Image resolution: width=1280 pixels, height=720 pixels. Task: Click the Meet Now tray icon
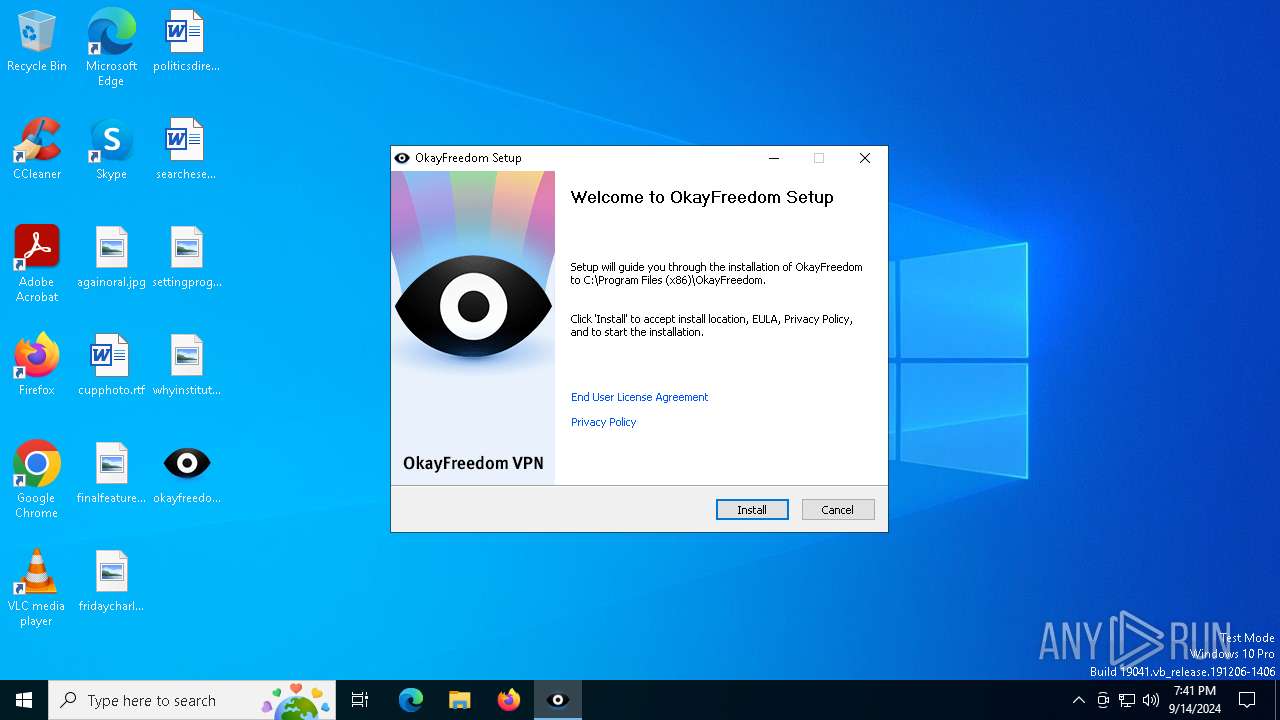pyautogui.click(x=1103, y=700)
